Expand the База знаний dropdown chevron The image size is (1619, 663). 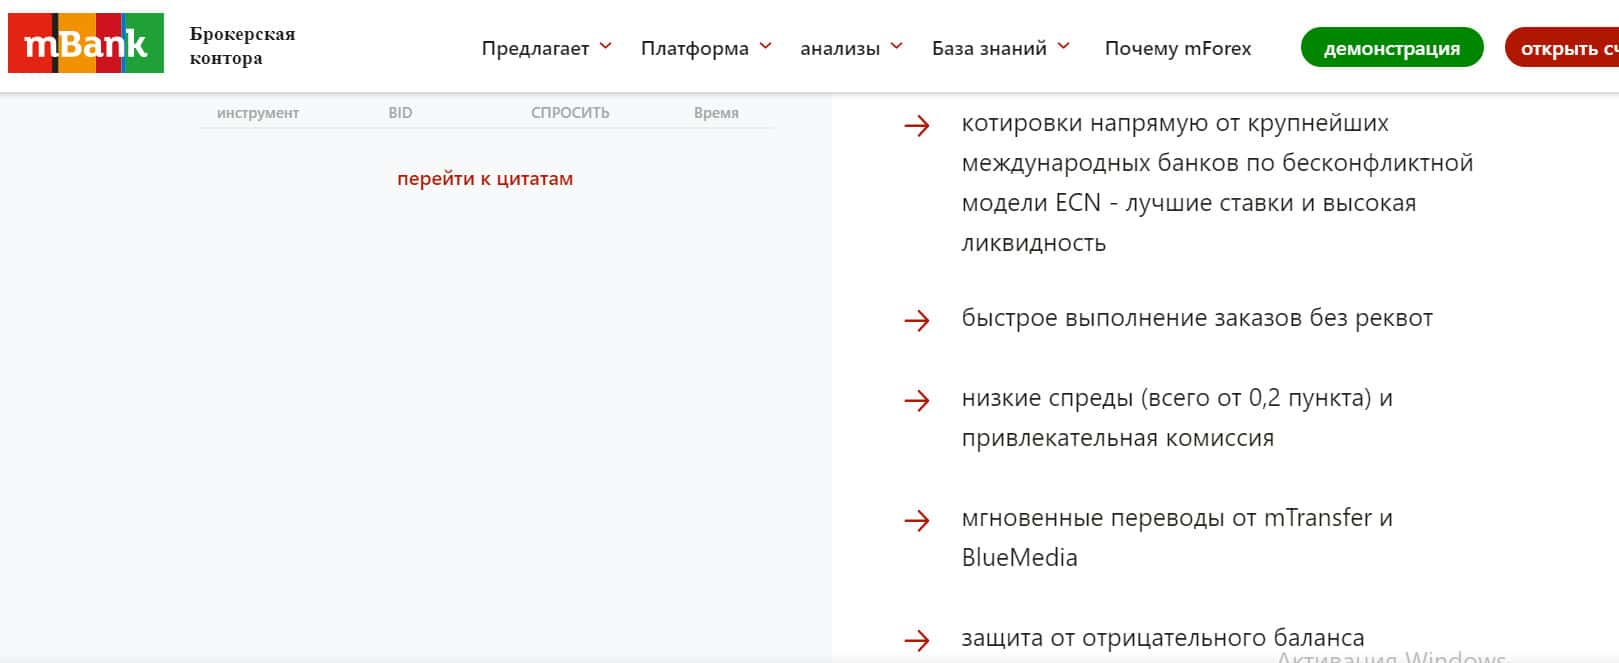(1063, 46)
